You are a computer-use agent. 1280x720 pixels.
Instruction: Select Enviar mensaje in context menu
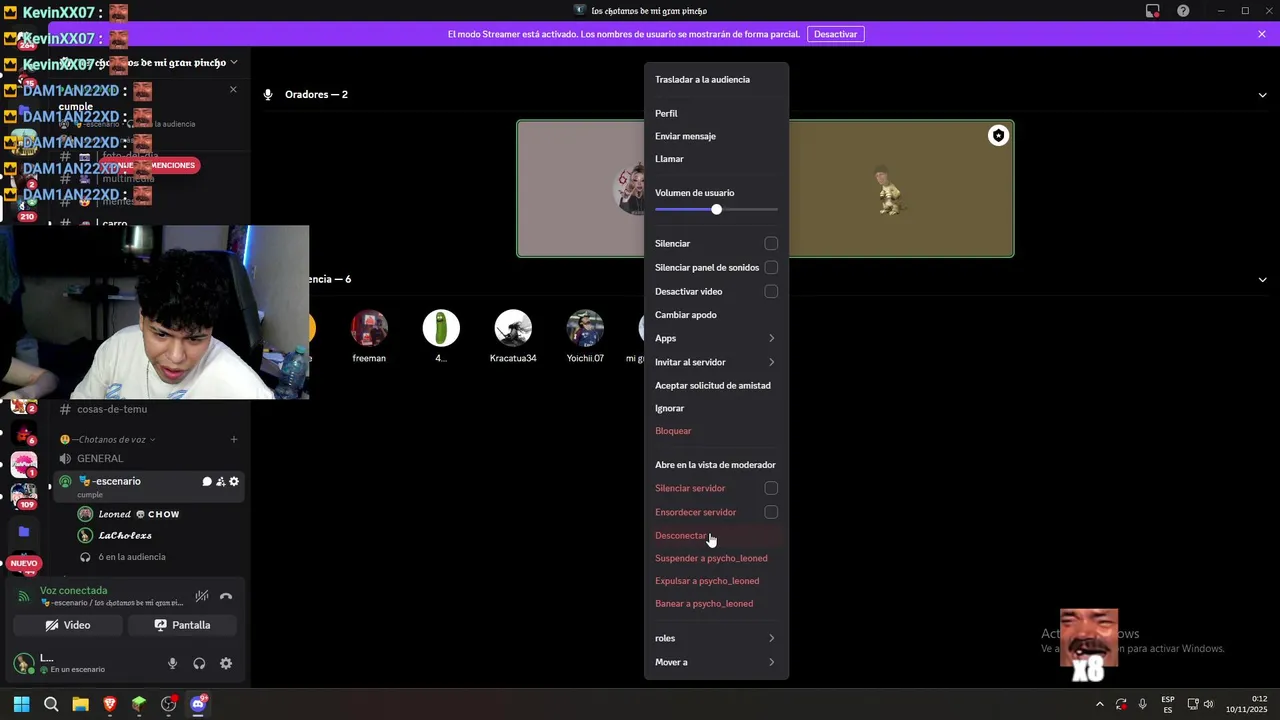(x=716, y=136)
